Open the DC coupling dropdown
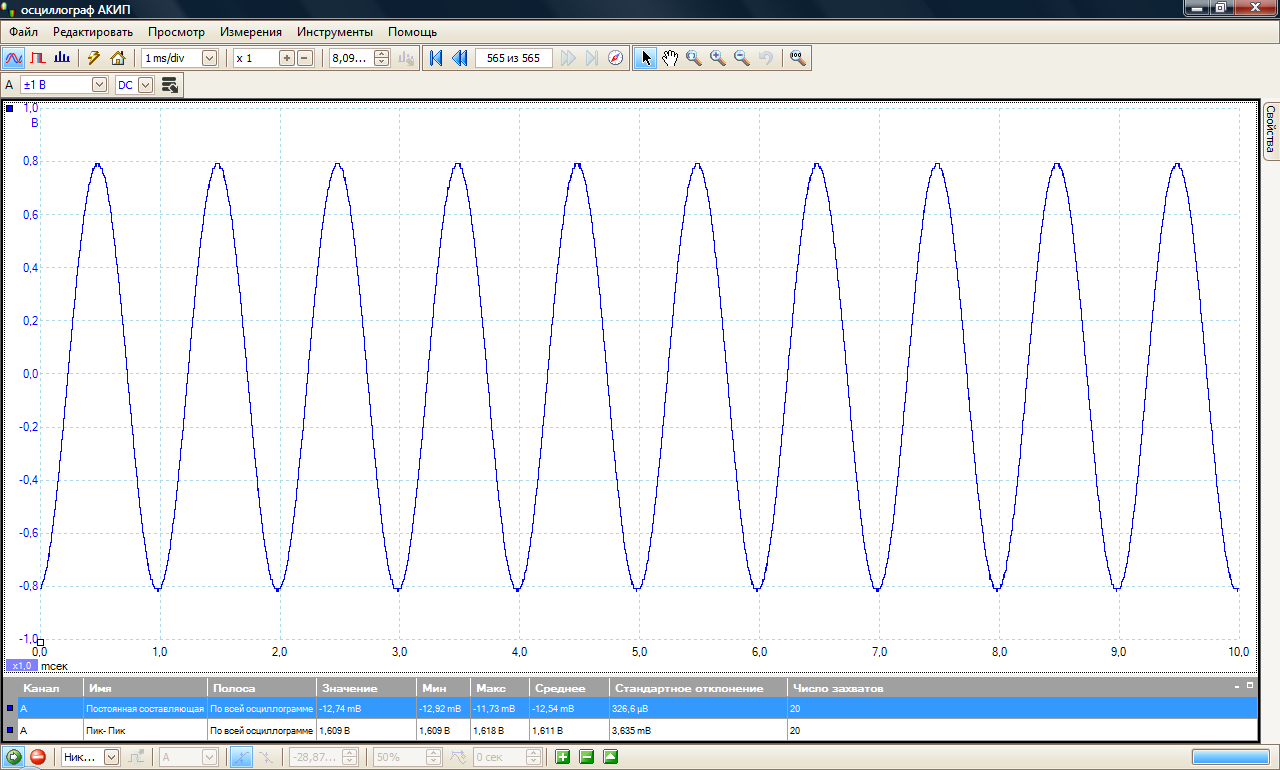The image size is (1280, 770). [146, 85]
